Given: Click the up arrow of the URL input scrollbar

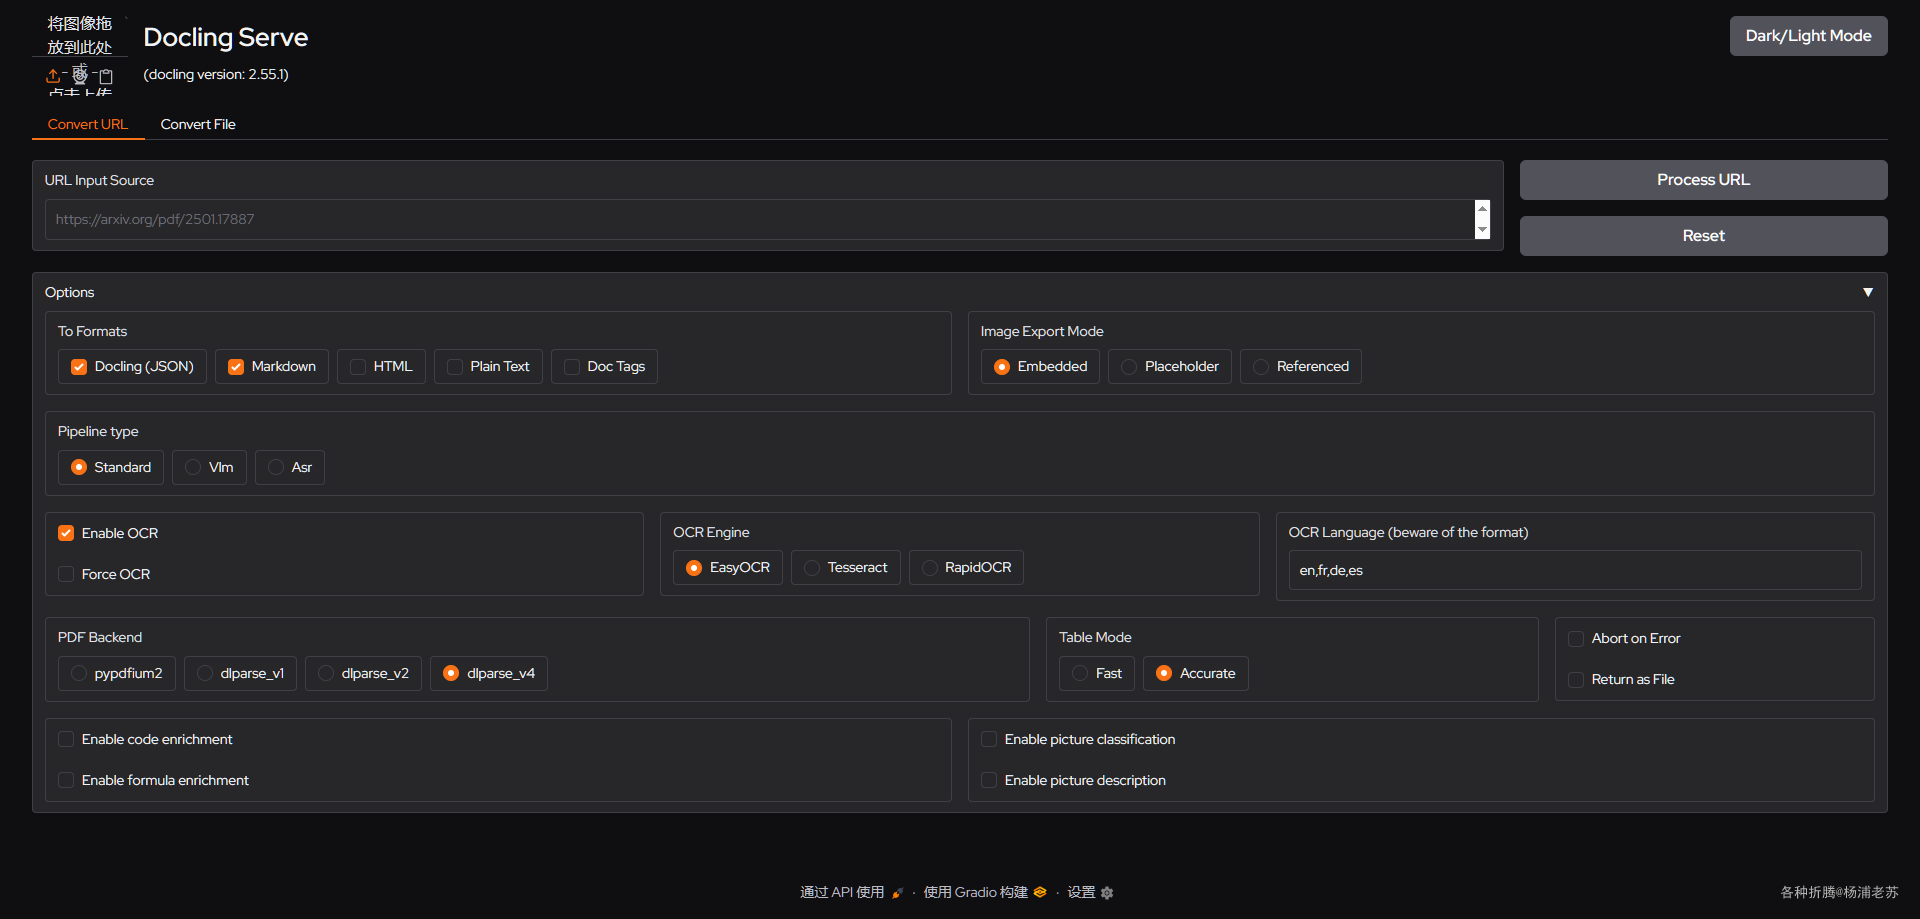Looking at the screenshot, I should (x=1482, y=209).
